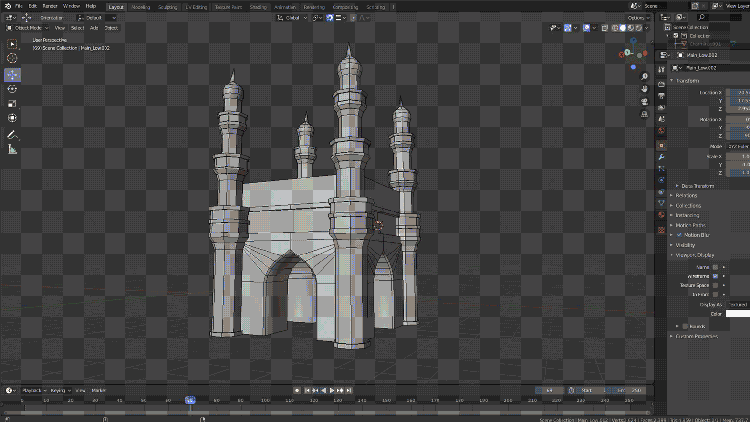This screenshot has width=750, height=422.
Task: Open the Playback menu in the timeline
Action: [32, 390]
